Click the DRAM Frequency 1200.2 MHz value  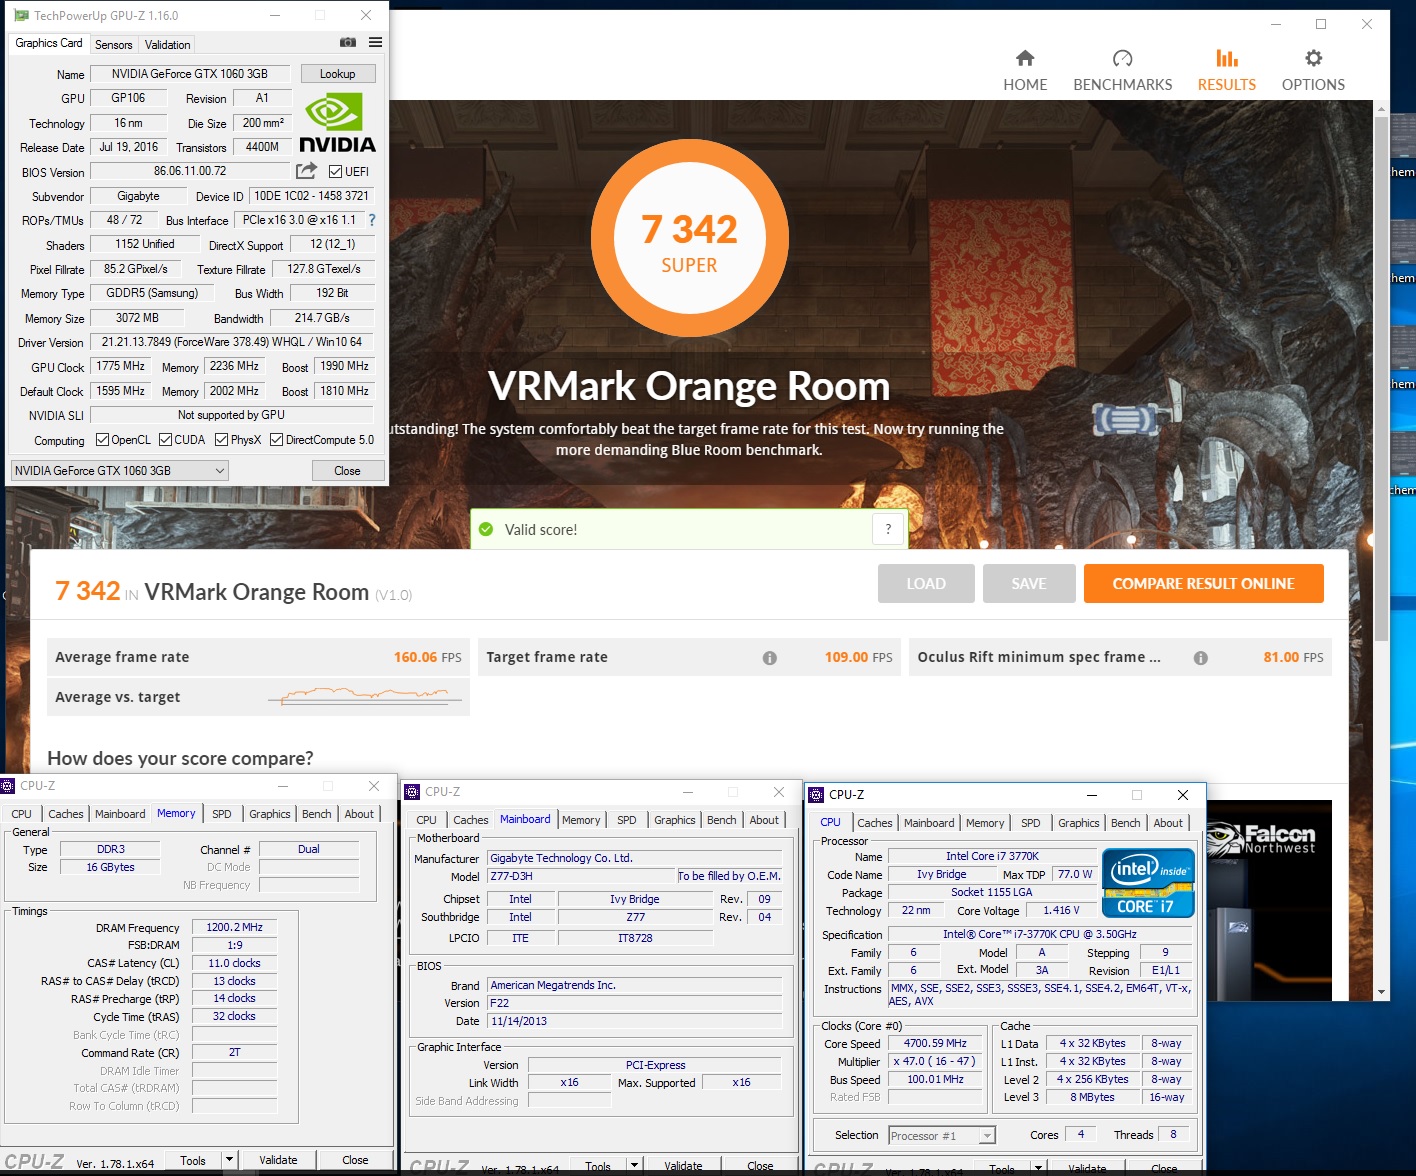pyautogui.click(x=234, y=927)
